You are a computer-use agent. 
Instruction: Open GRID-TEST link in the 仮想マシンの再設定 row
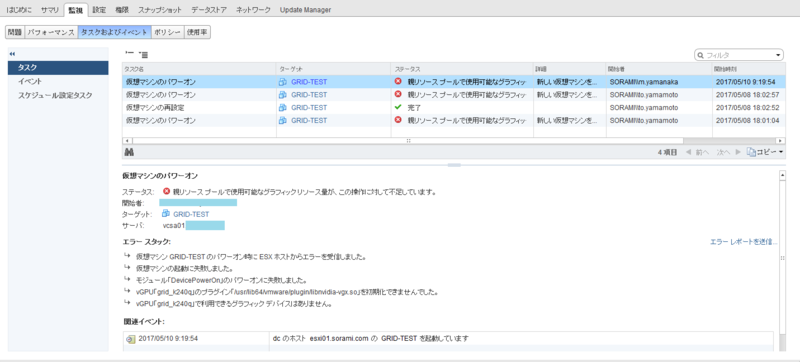pos(309,108)
